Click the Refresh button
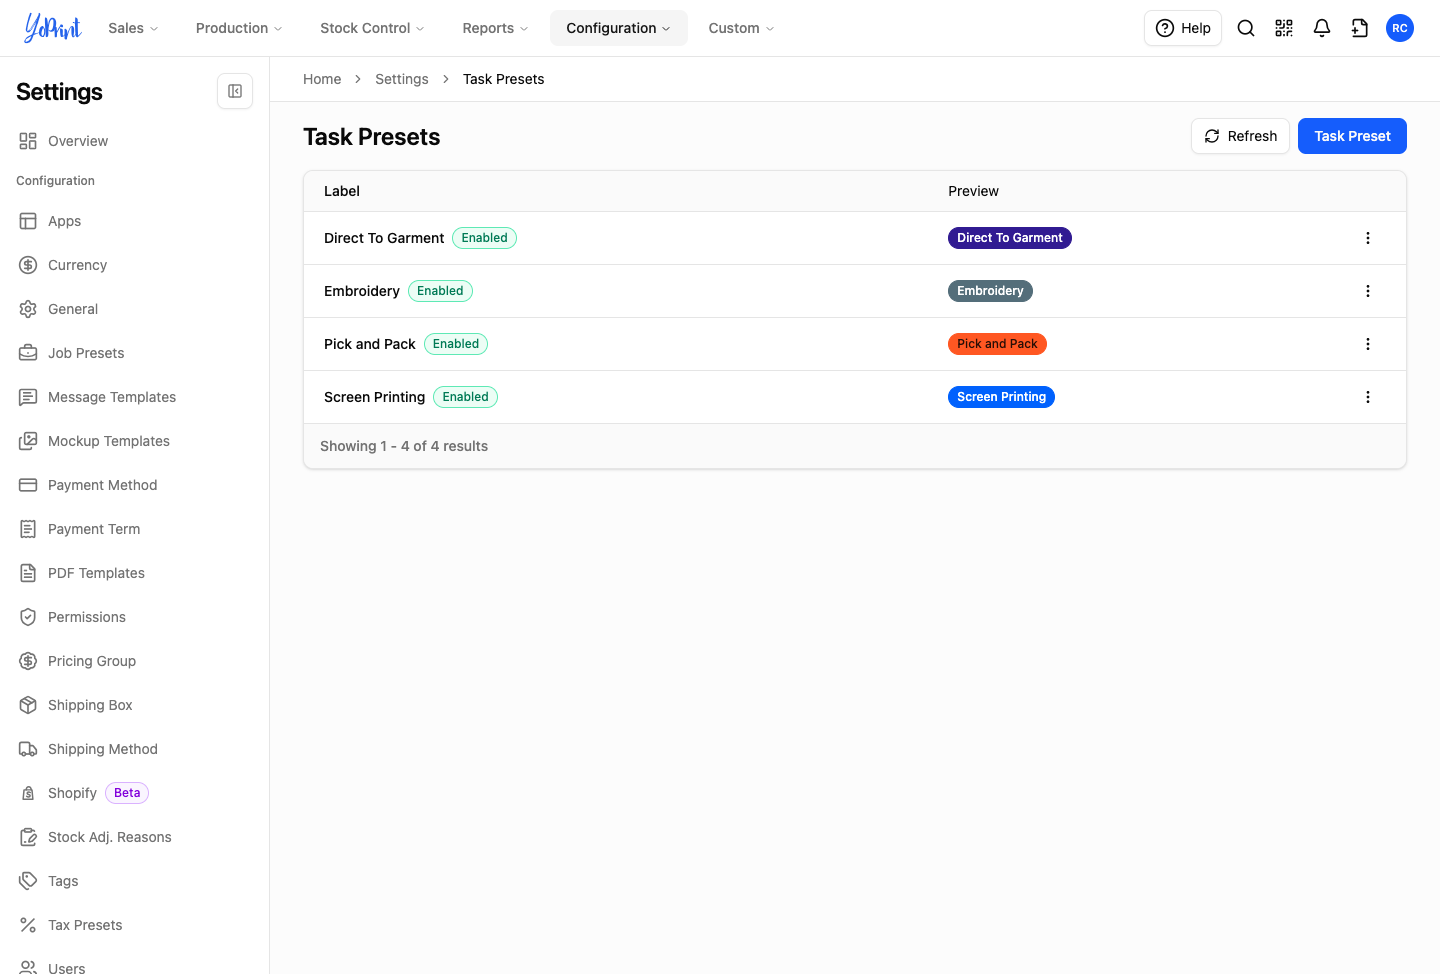Viewport: 1440px width, 974px height. click(1240, 136)
